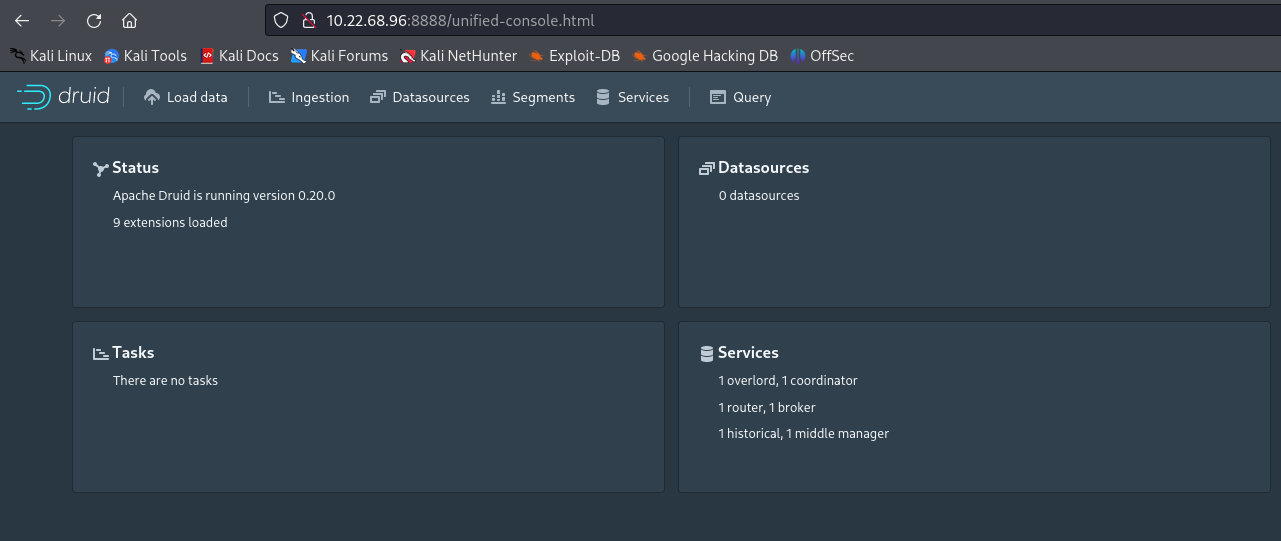Click '1 historical, 1 middle manager' line
Image resolution: width=1281 pixels, height=541 pixels.
tap(803, 434)
